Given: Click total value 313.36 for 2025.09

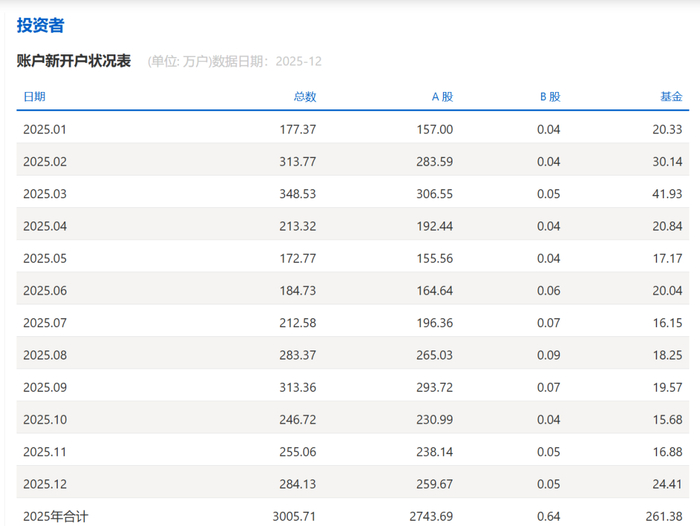Looking at the screenshot, I should [x=298, y=387].
